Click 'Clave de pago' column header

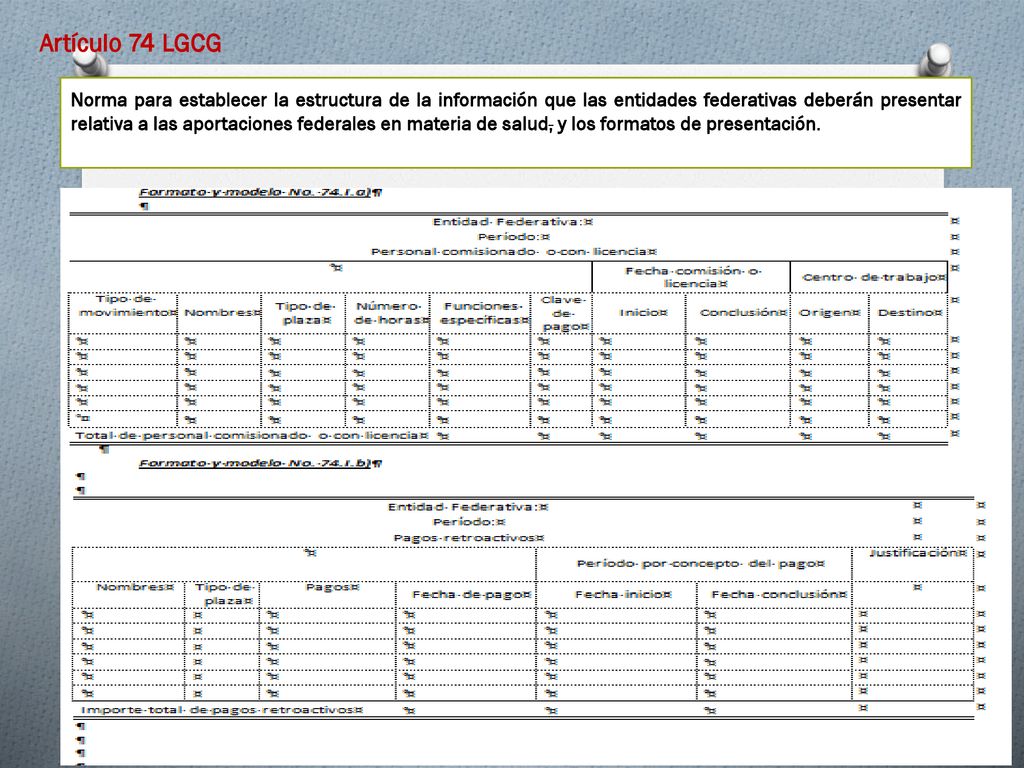click(x=562, y=313)
